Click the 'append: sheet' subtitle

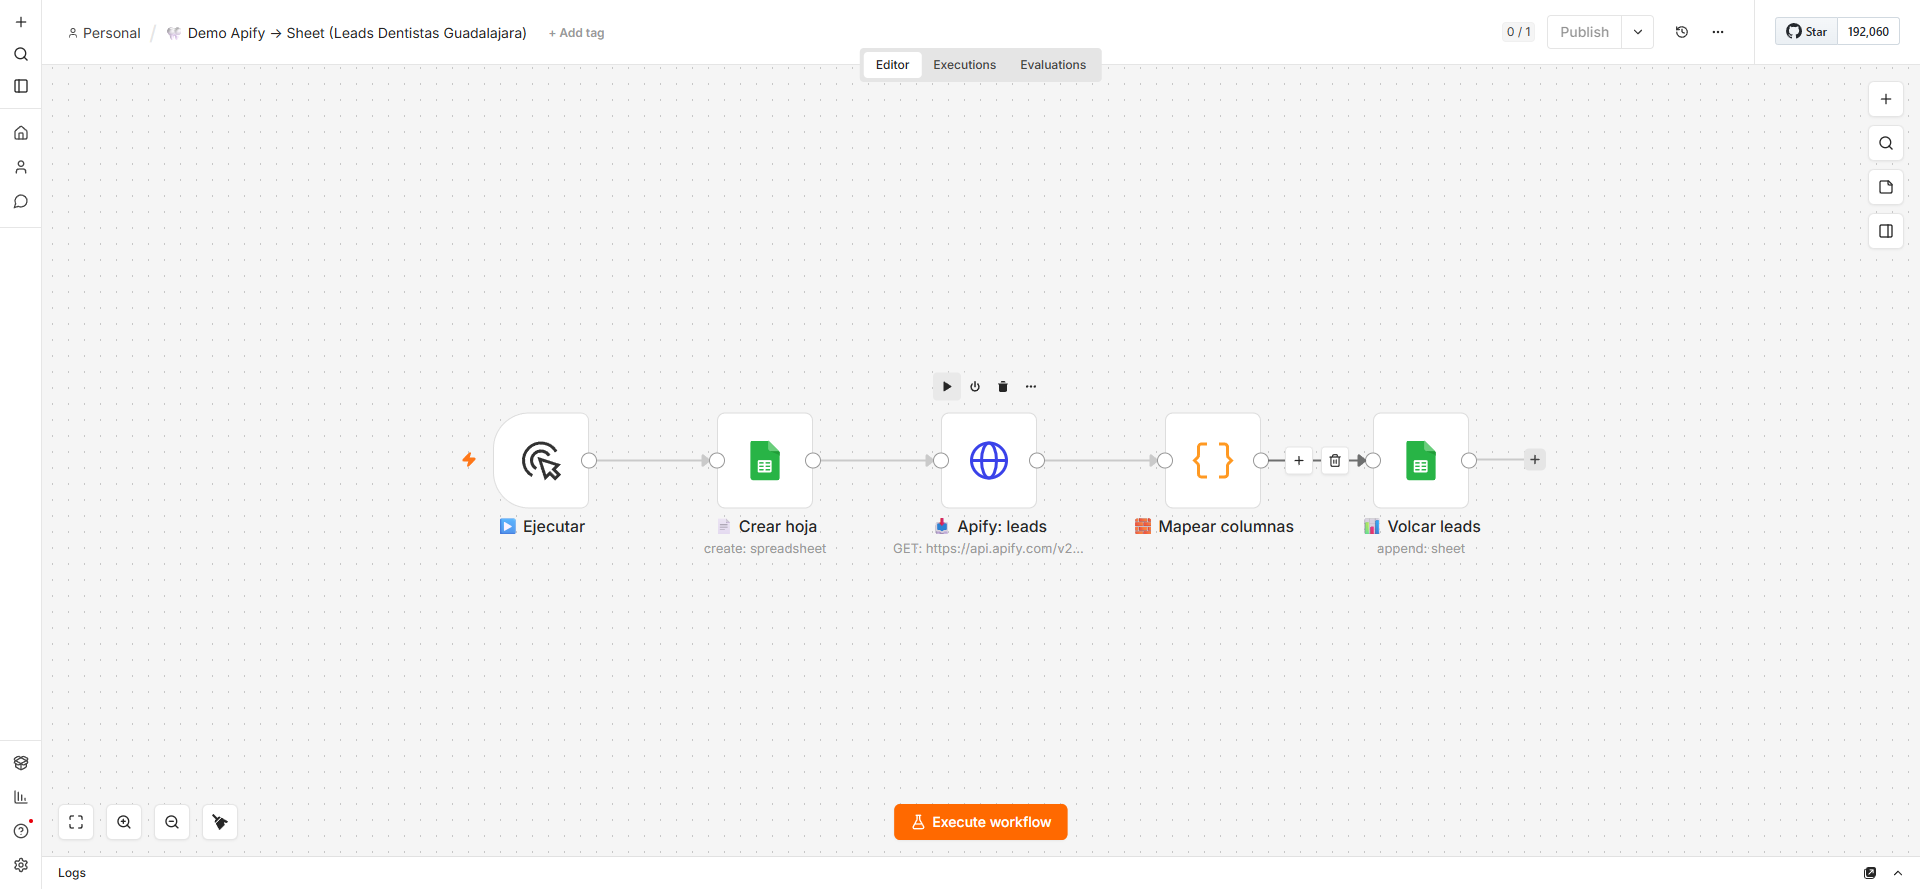click(1421, 549)
